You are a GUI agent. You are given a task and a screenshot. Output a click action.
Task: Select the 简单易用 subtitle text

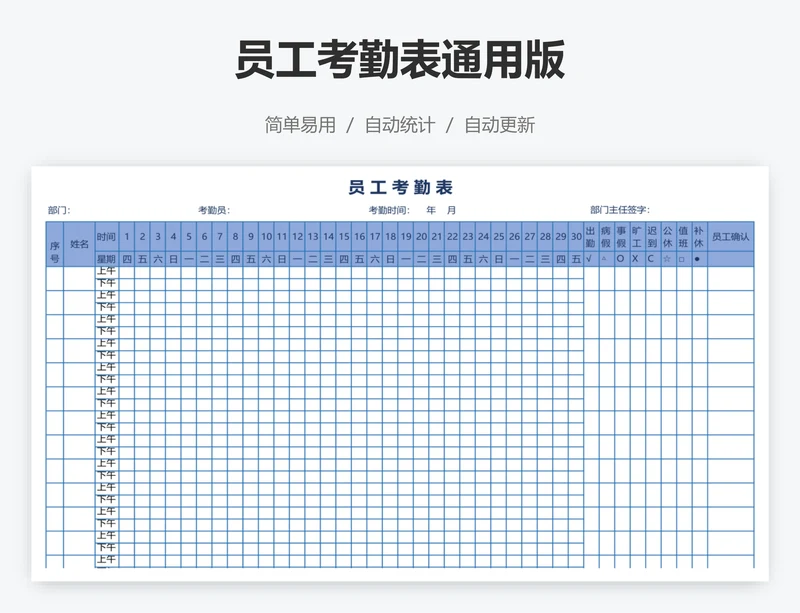(300, 125)
